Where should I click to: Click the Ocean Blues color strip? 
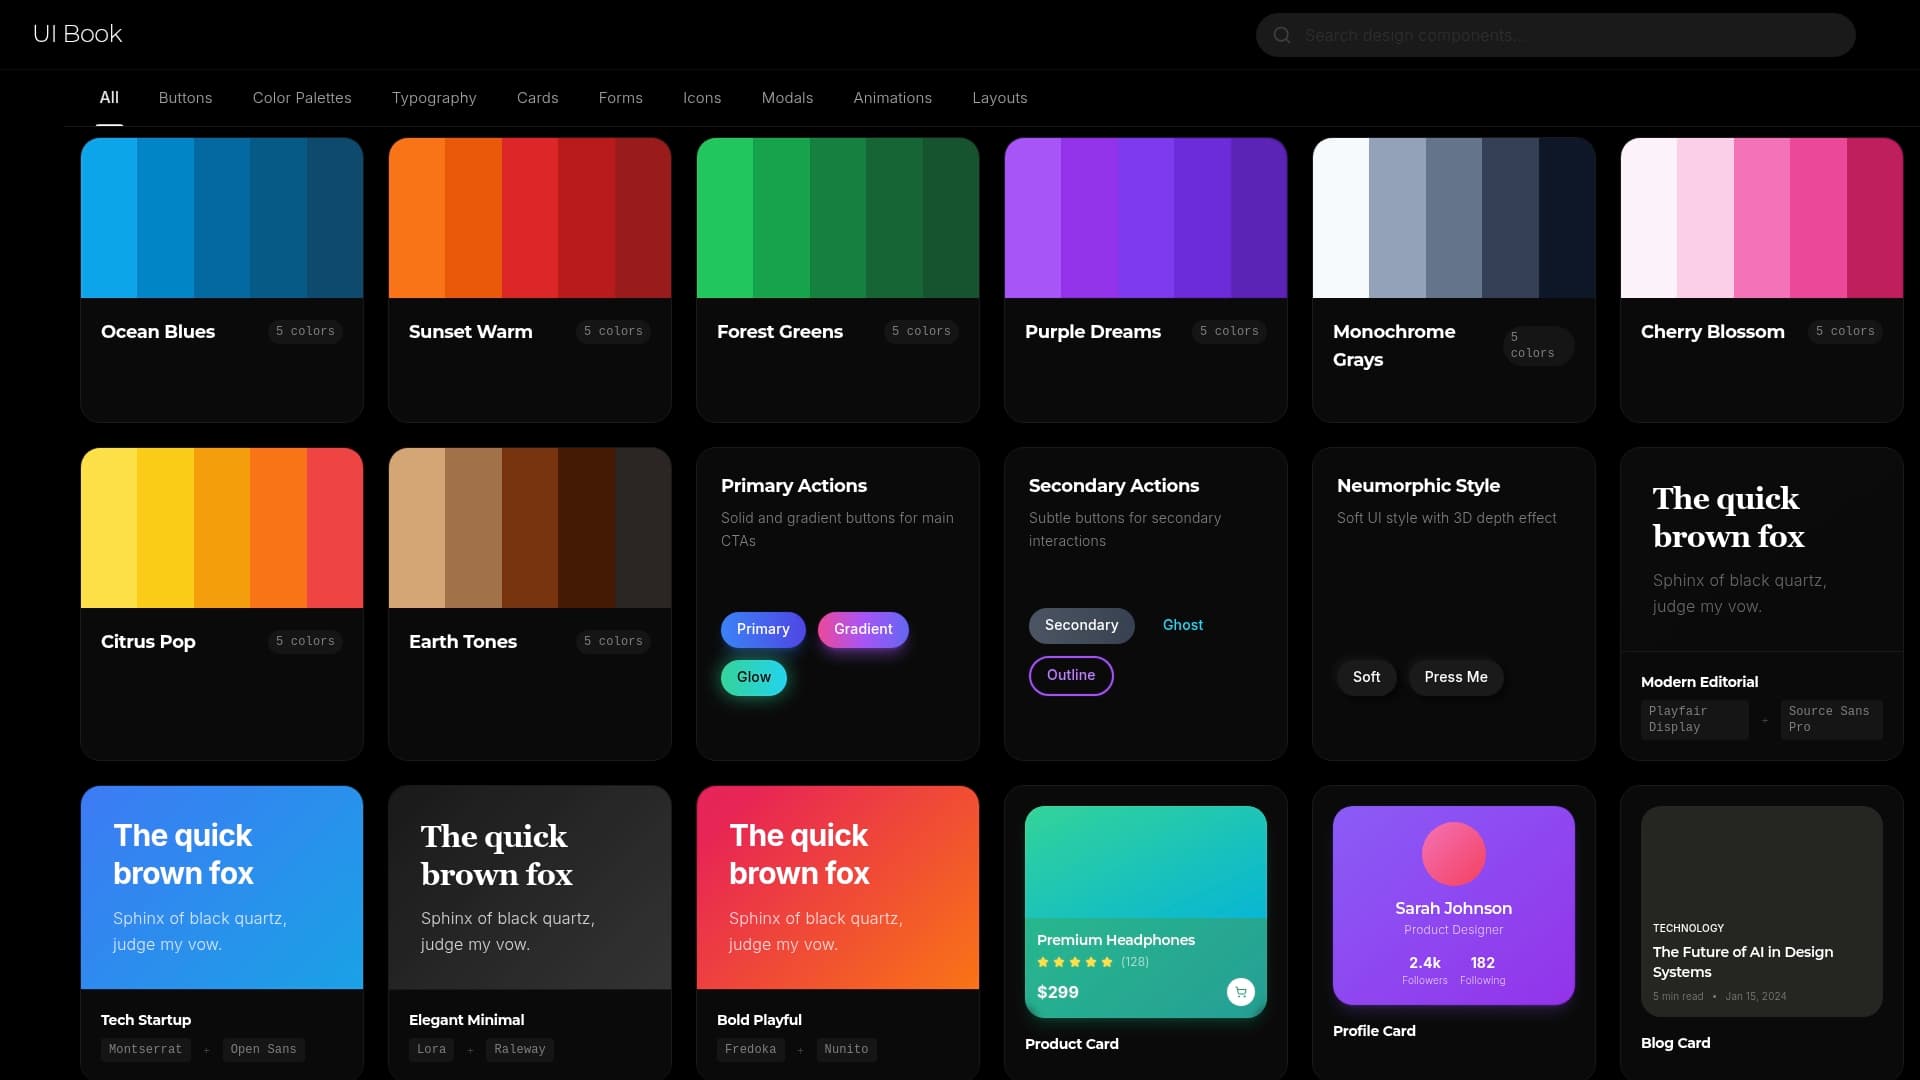[221, 216]
